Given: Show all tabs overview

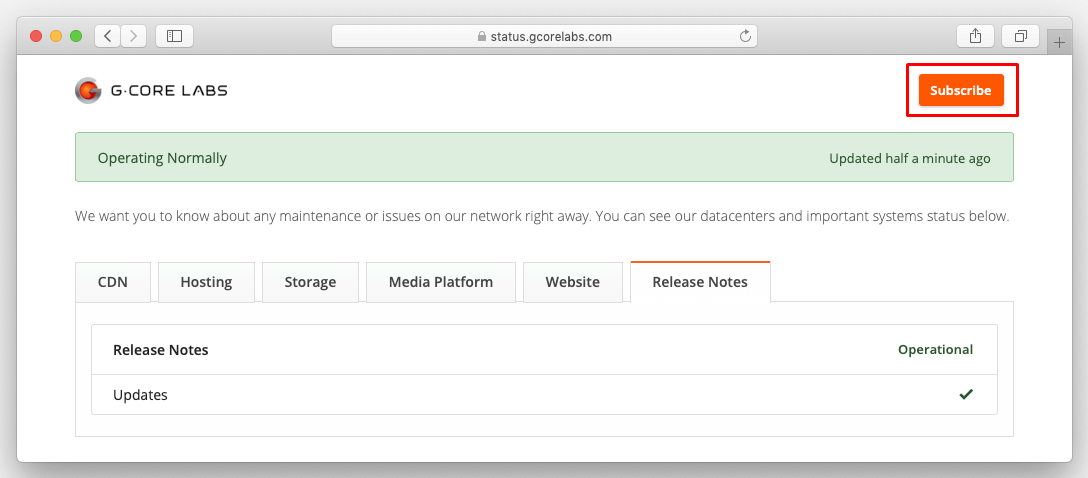Looking at the screenshot, I should 1021,36.
